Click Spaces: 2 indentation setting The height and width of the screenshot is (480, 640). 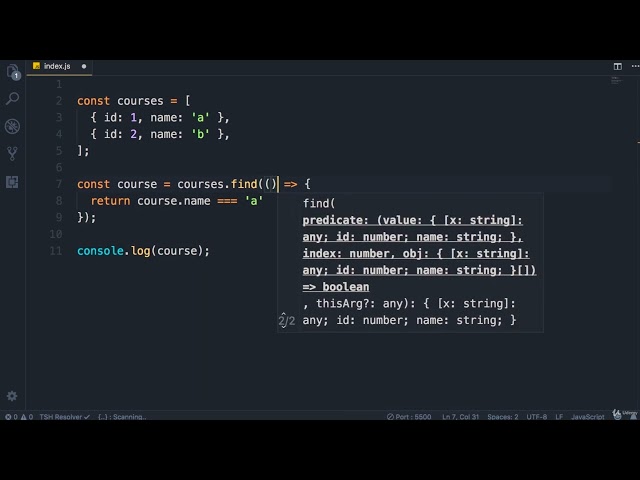[502, 417]
